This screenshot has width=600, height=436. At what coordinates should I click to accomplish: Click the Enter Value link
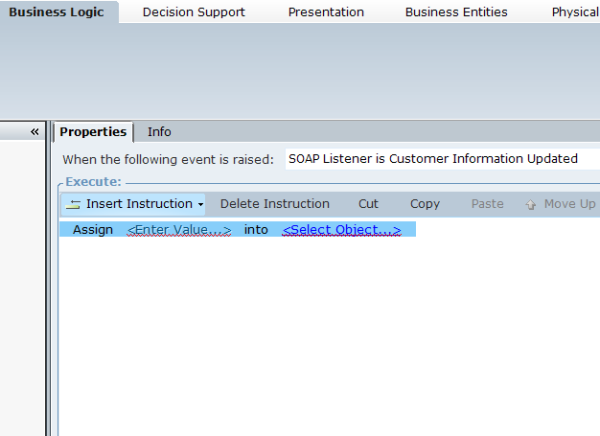179,230
